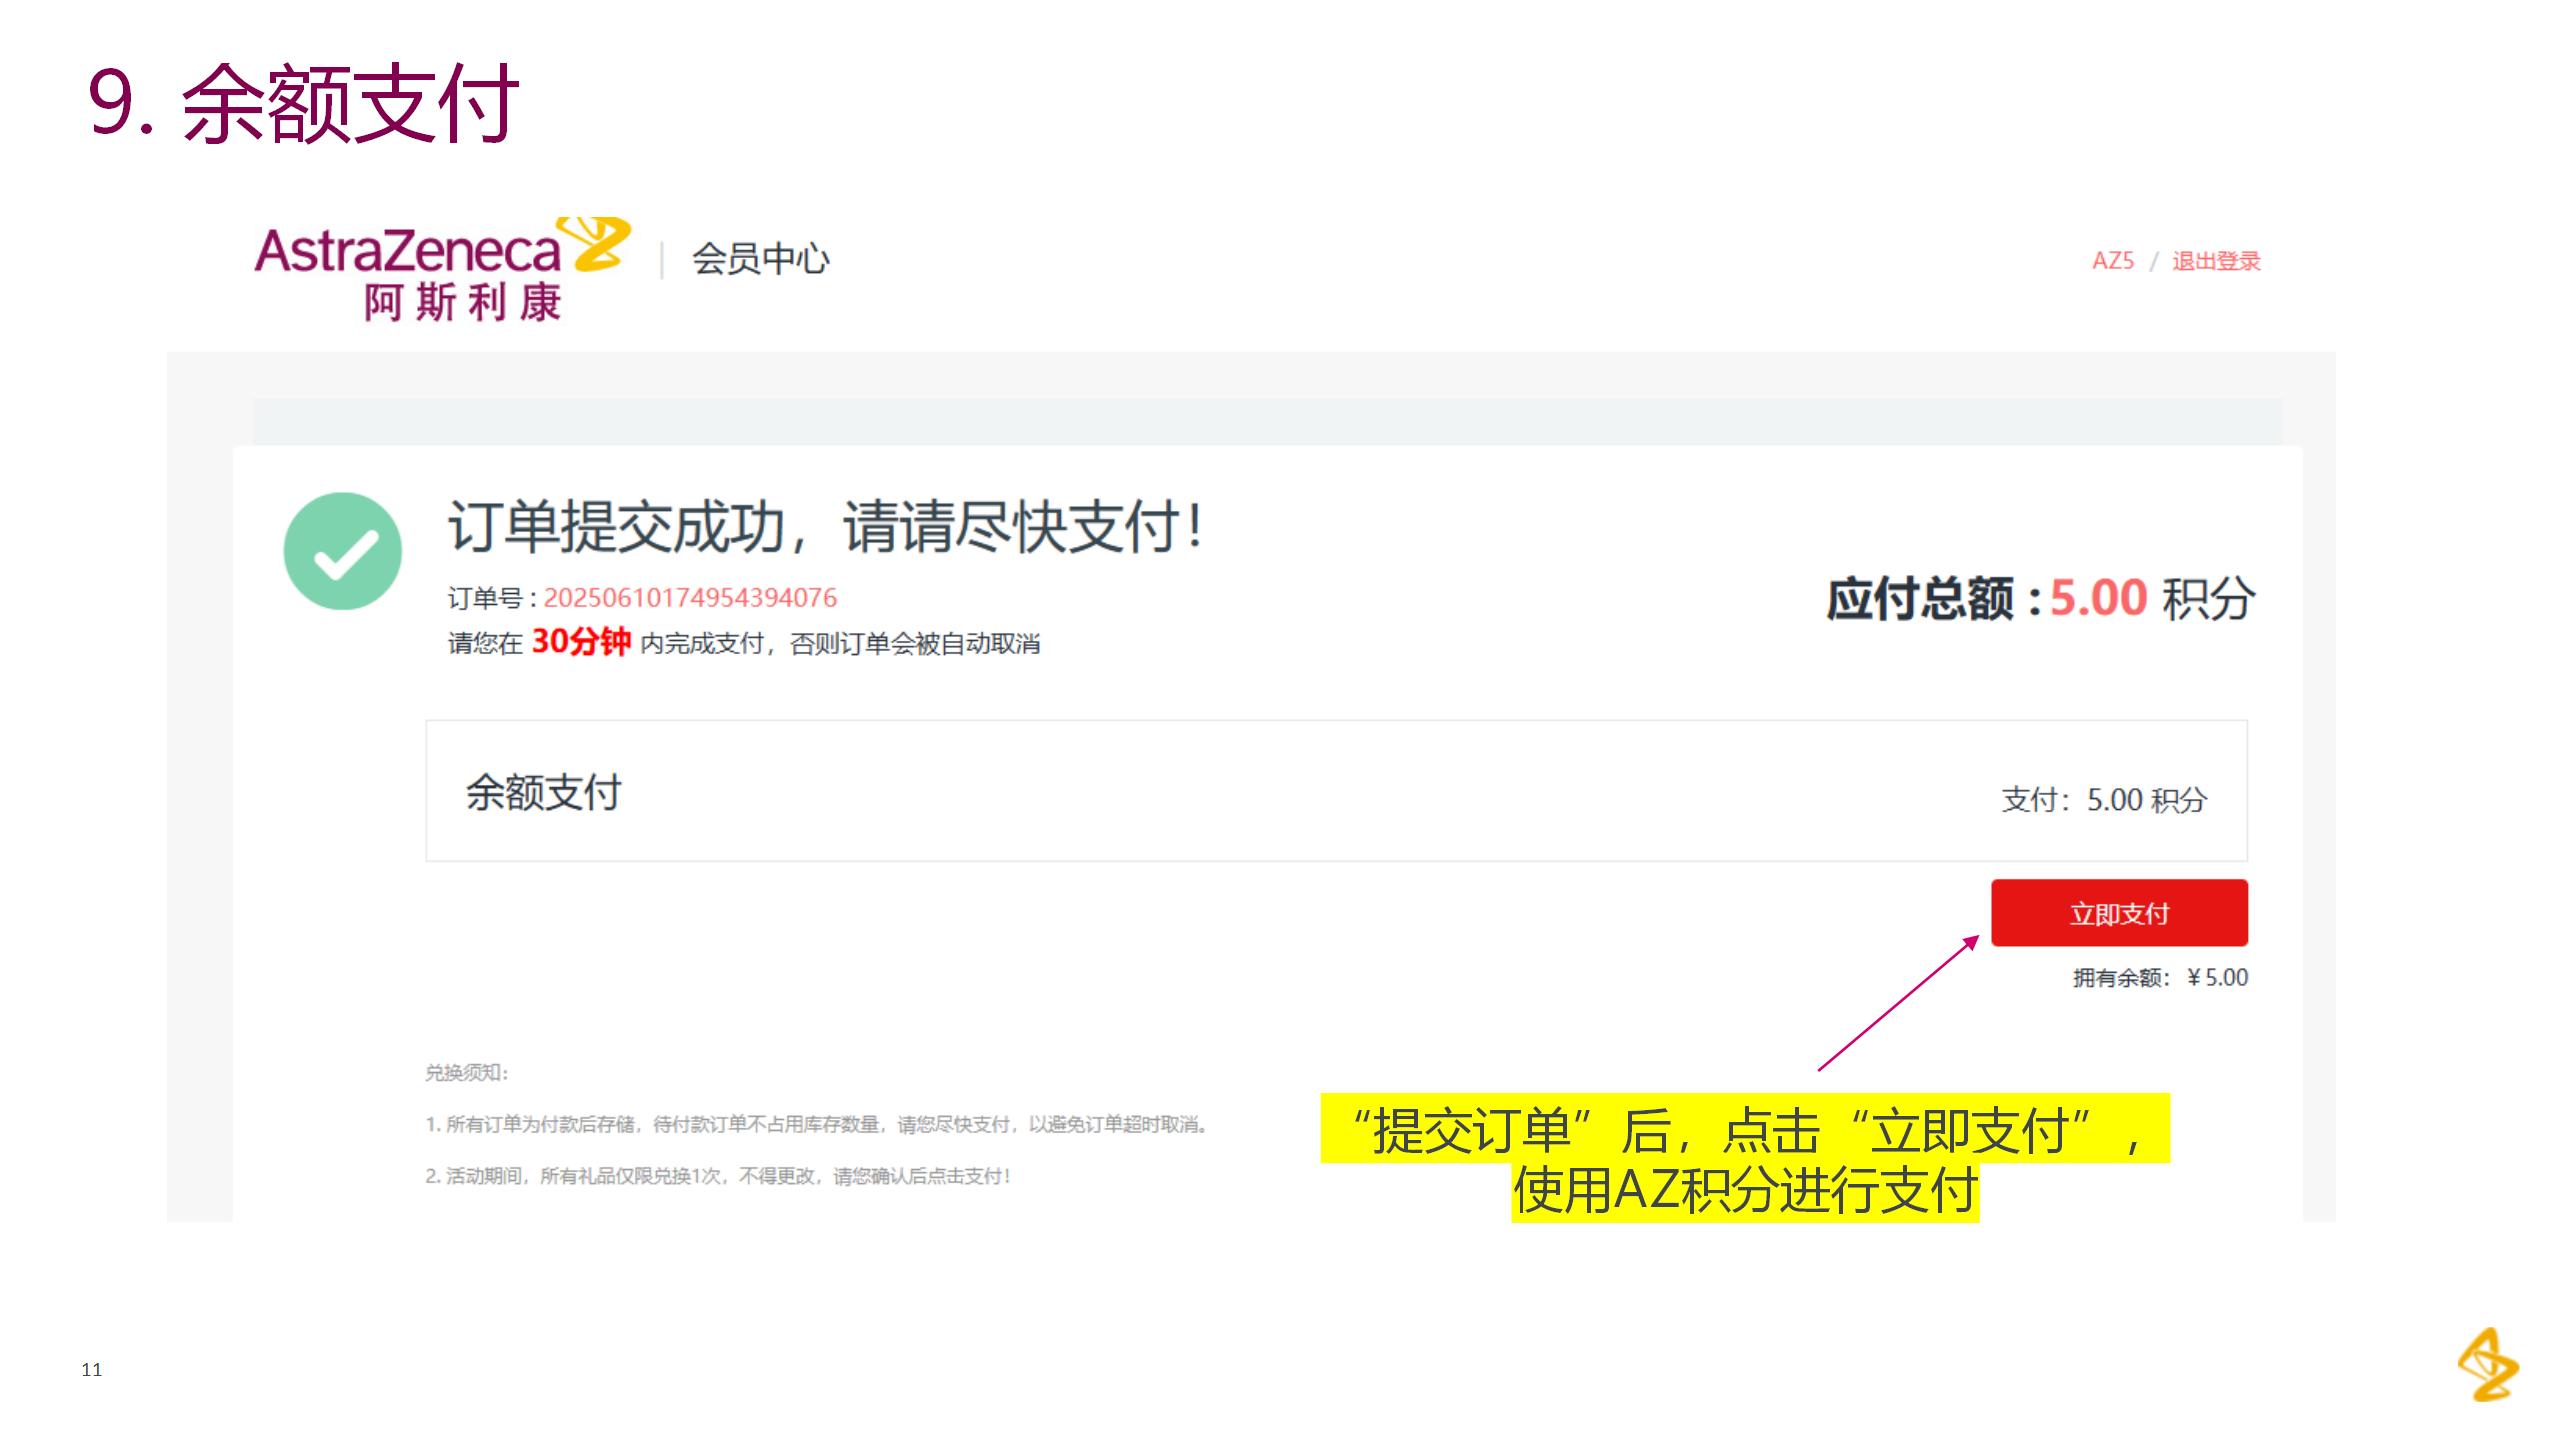Click the 兑换须知 notice heading
Image resolution: width=2560 pixels, height=1440 pixels.
[x=467, y=1073]
